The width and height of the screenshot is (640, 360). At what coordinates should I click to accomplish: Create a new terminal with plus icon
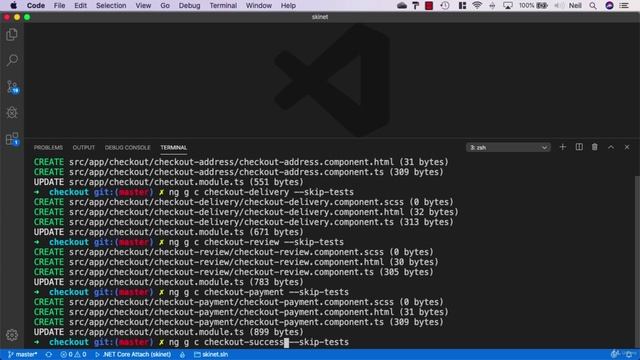click(562, 147)
